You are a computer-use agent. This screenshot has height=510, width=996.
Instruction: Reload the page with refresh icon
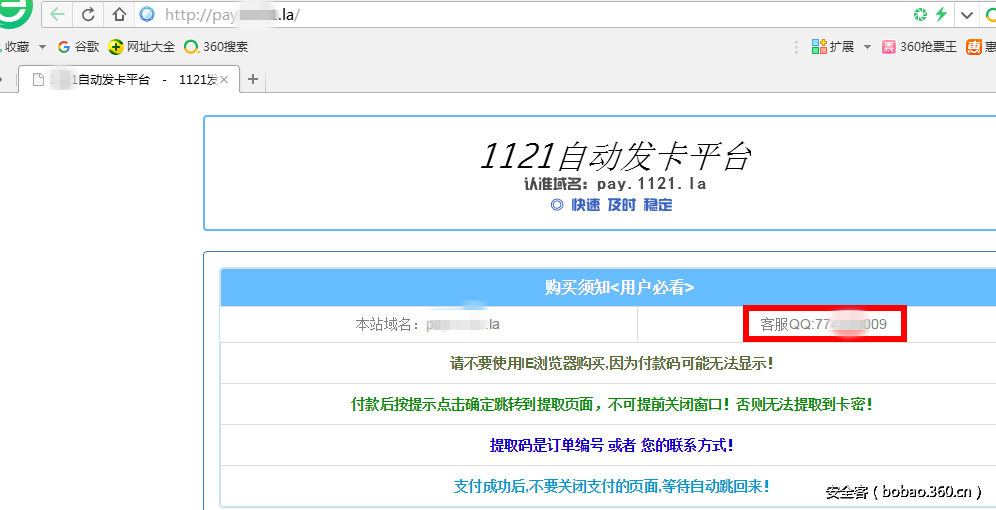[x=88, y=14]
